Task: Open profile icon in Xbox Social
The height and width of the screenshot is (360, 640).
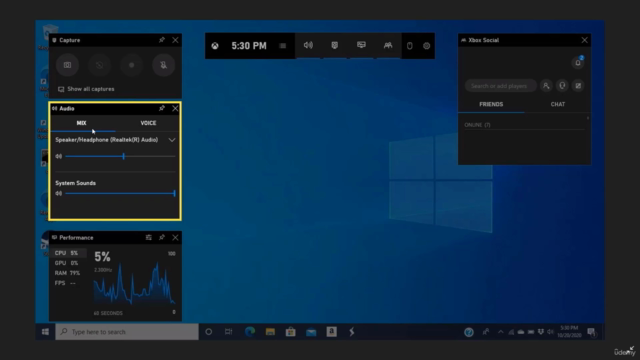Action: [x=546, y=86]
